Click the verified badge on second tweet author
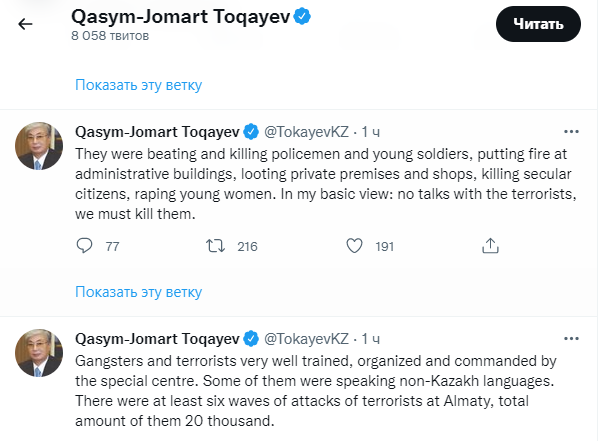The width and height of the screenshot is (603, 441). point(251,339)
